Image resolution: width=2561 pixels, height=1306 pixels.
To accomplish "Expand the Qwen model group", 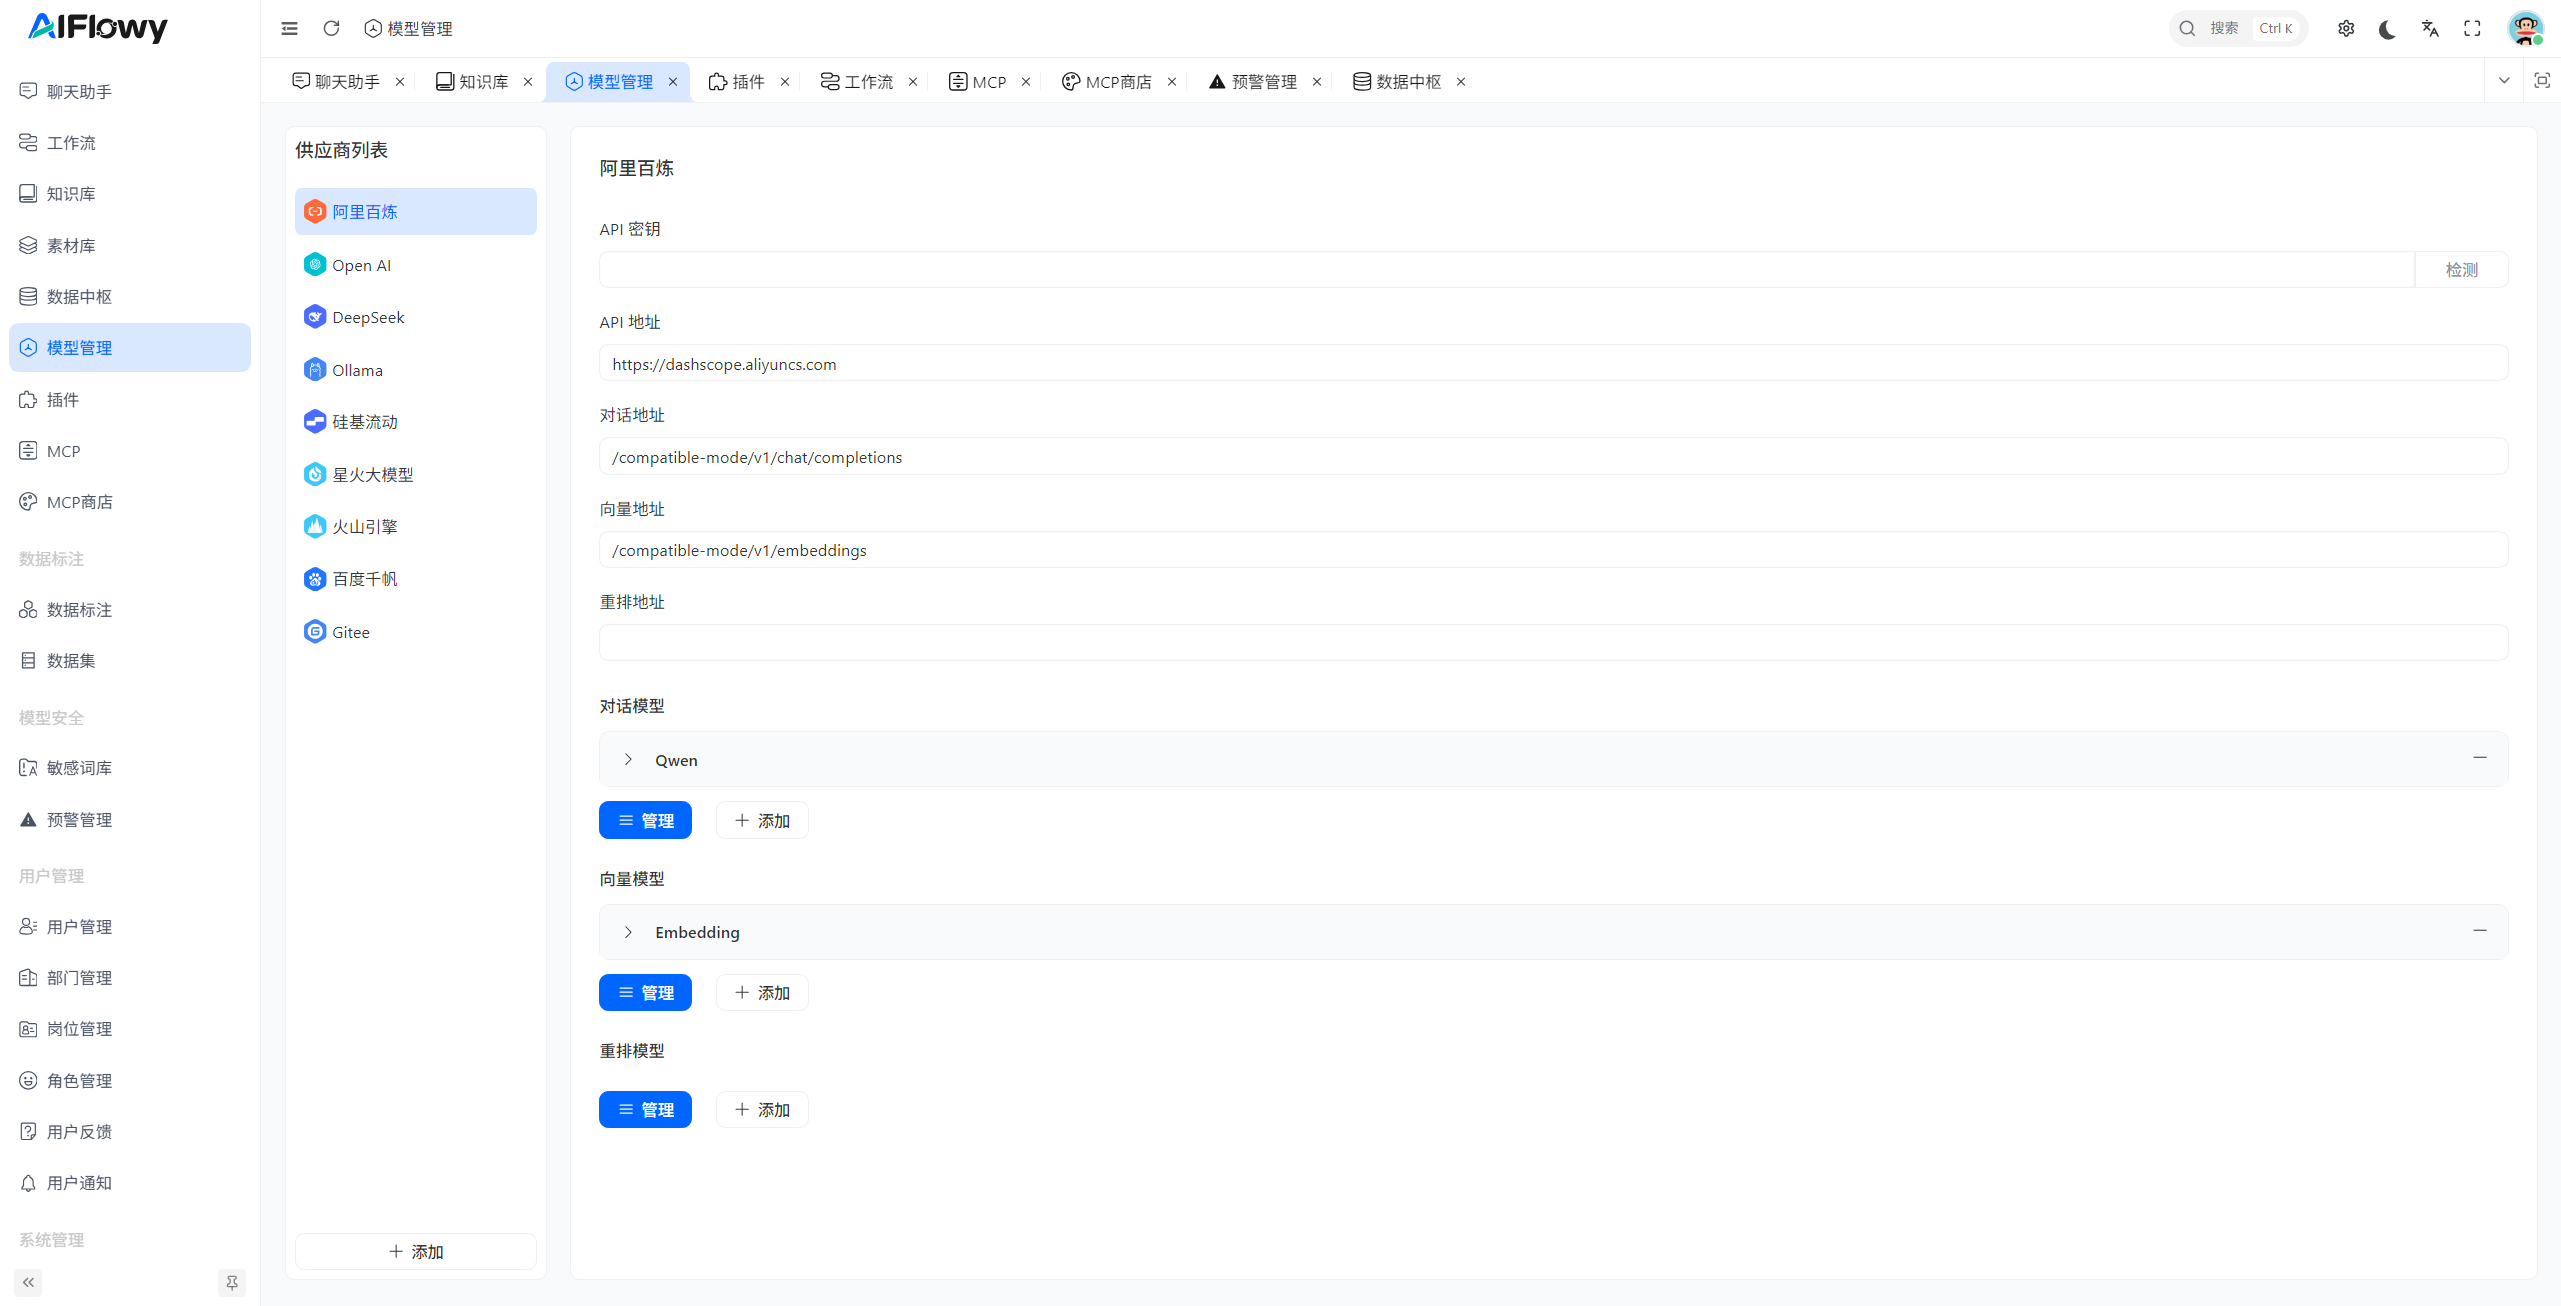I will (x=628, y=760).
